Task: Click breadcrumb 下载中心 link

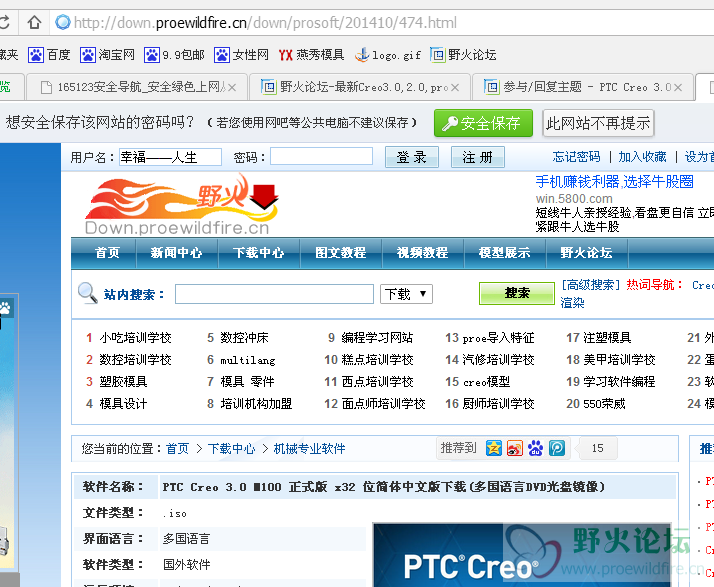Action: click(x=231, y=449)
